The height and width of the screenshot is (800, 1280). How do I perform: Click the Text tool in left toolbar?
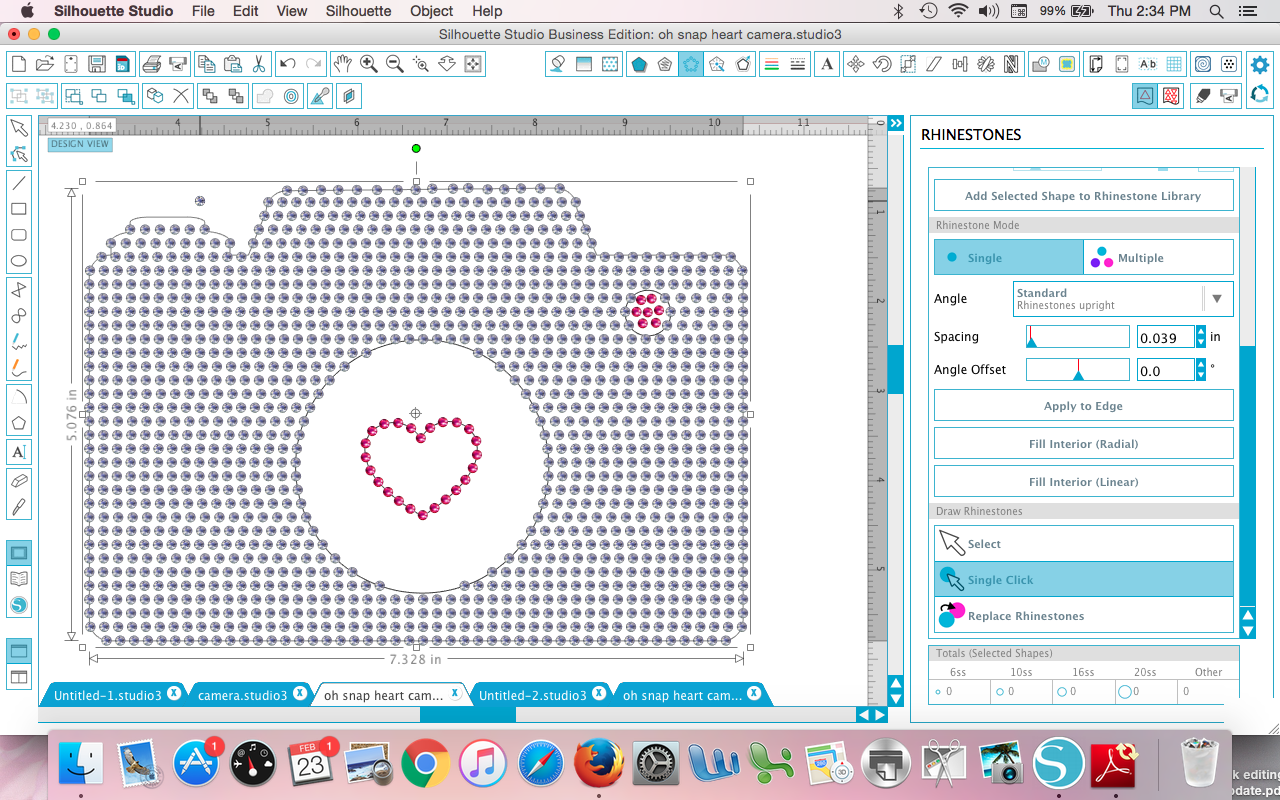coord(19,451)
